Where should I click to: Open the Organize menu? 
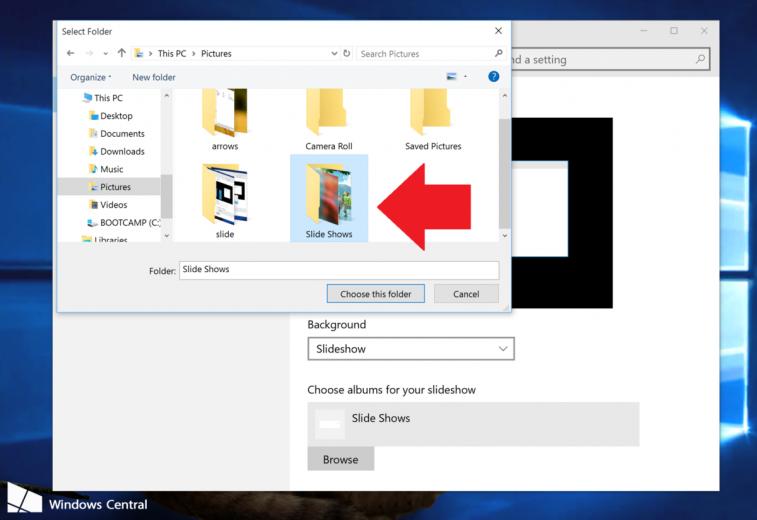coord(90,77)
